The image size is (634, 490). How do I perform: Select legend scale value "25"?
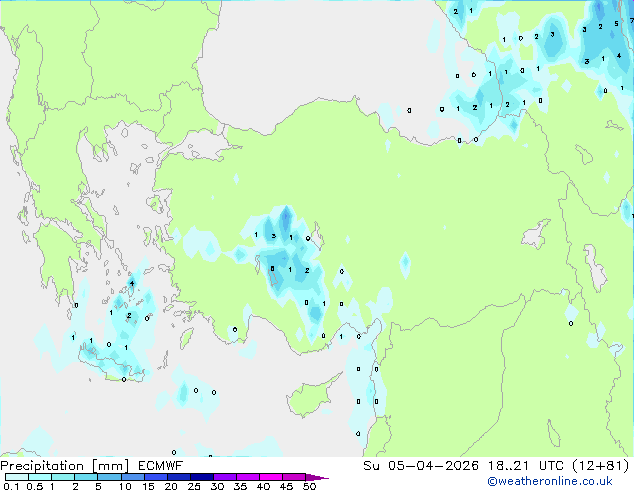194,486
